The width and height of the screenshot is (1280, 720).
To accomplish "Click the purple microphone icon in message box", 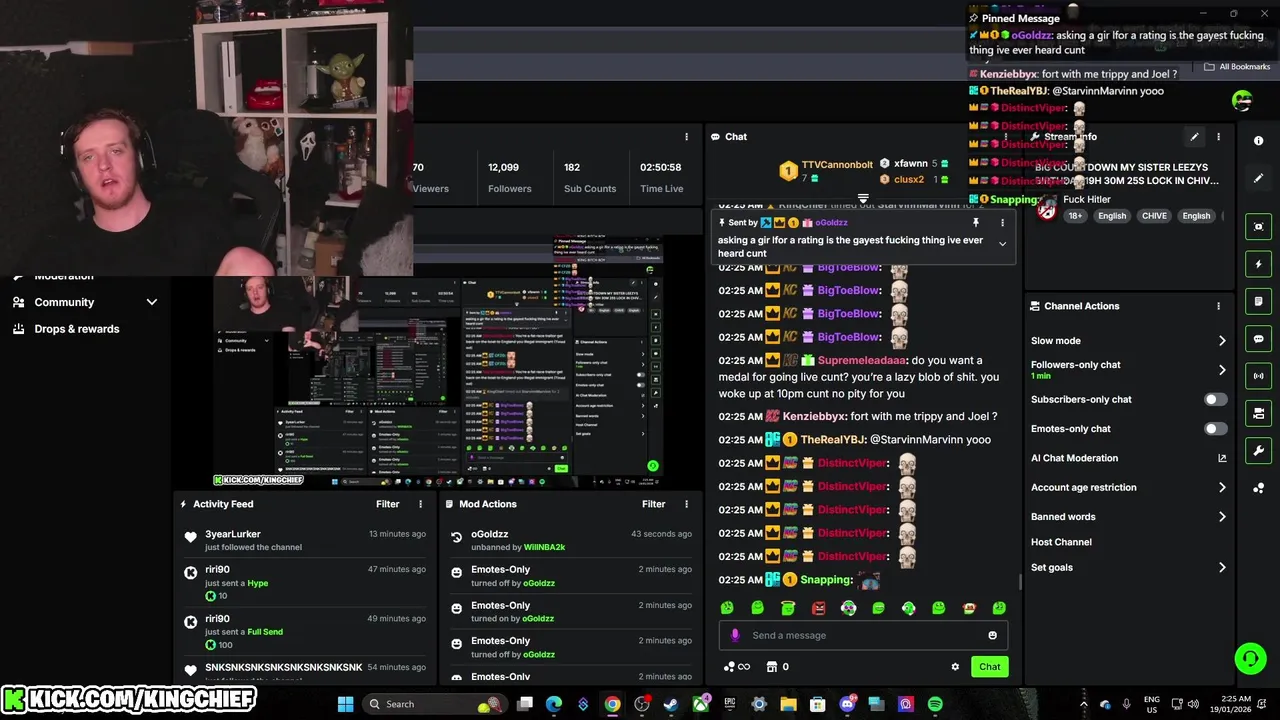I will (735, 635).
